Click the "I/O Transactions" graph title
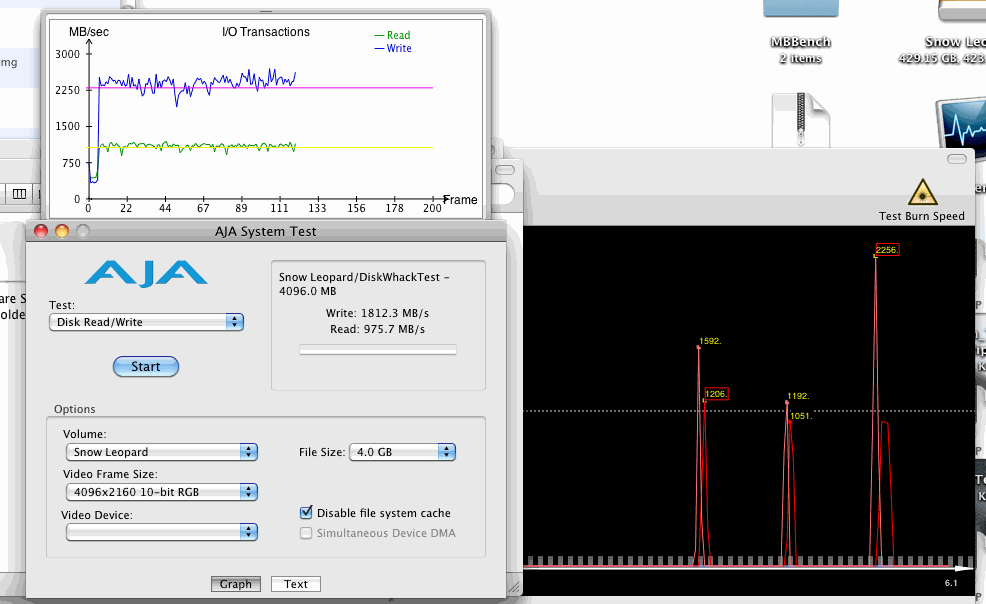This screenshot has height=604, width=986. coord(266,32)
